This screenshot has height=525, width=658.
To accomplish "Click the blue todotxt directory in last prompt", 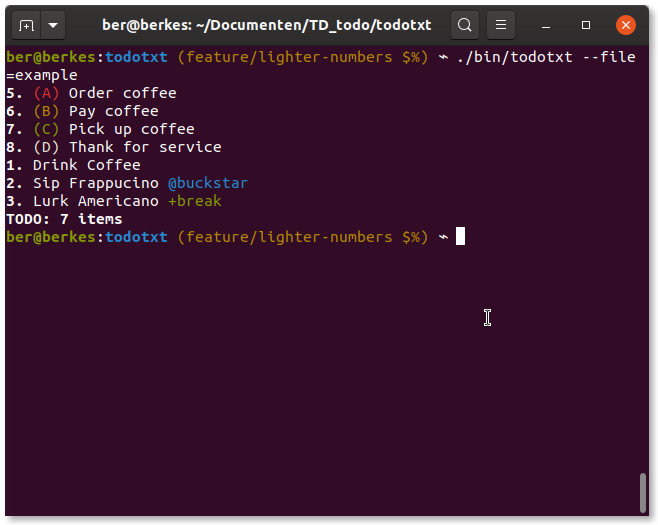I will [136, 237].
